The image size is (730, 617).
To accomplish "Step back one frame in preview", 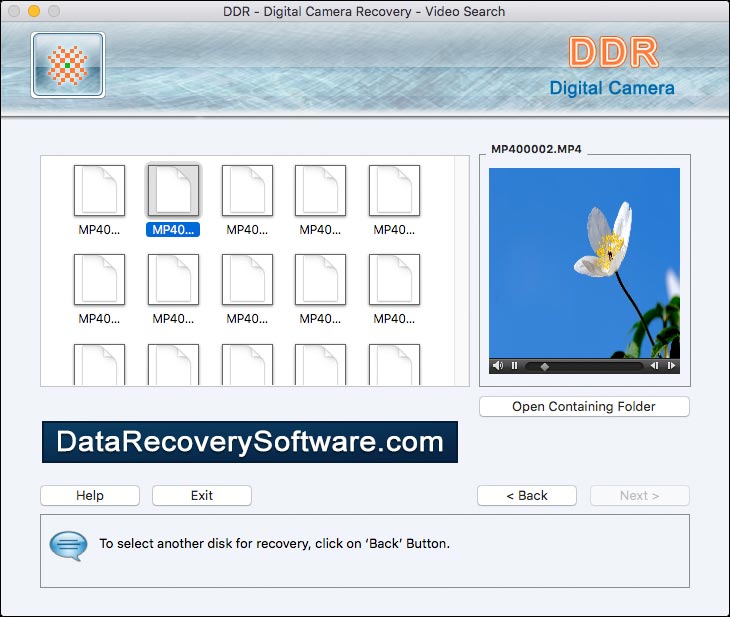I will click(655, 366).
